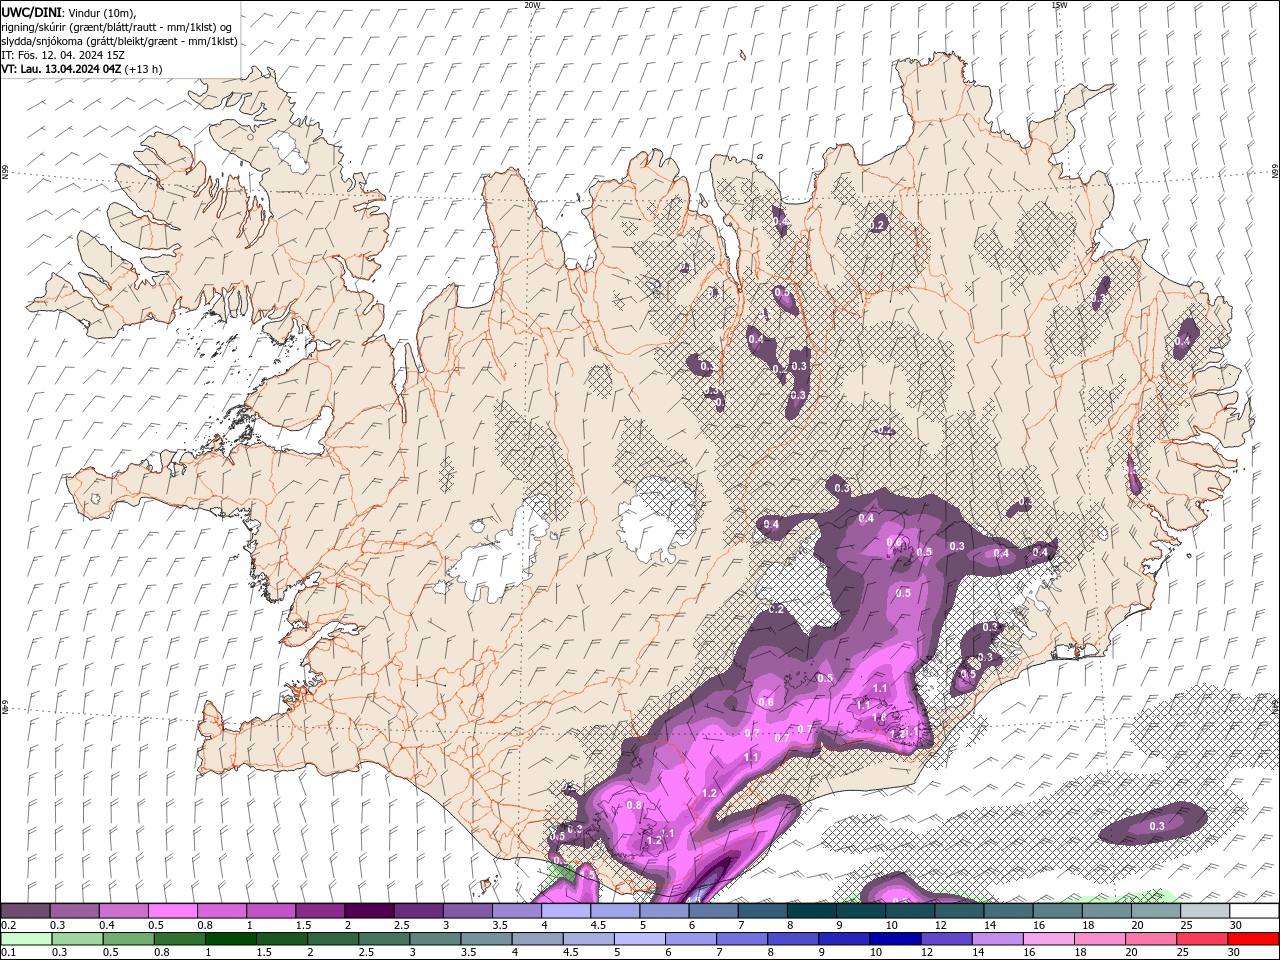Viewport: 1280px width, 960px height.
Task: Select the 'slydda/snjókoma (grátt/bleikt/grænt' description line
Action: click(119, 41)
